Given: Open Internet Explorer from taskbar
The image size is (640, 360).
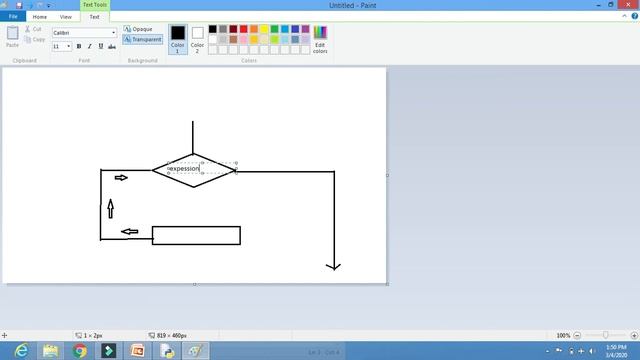Looking at the screenshot, I should coord(21,351).
